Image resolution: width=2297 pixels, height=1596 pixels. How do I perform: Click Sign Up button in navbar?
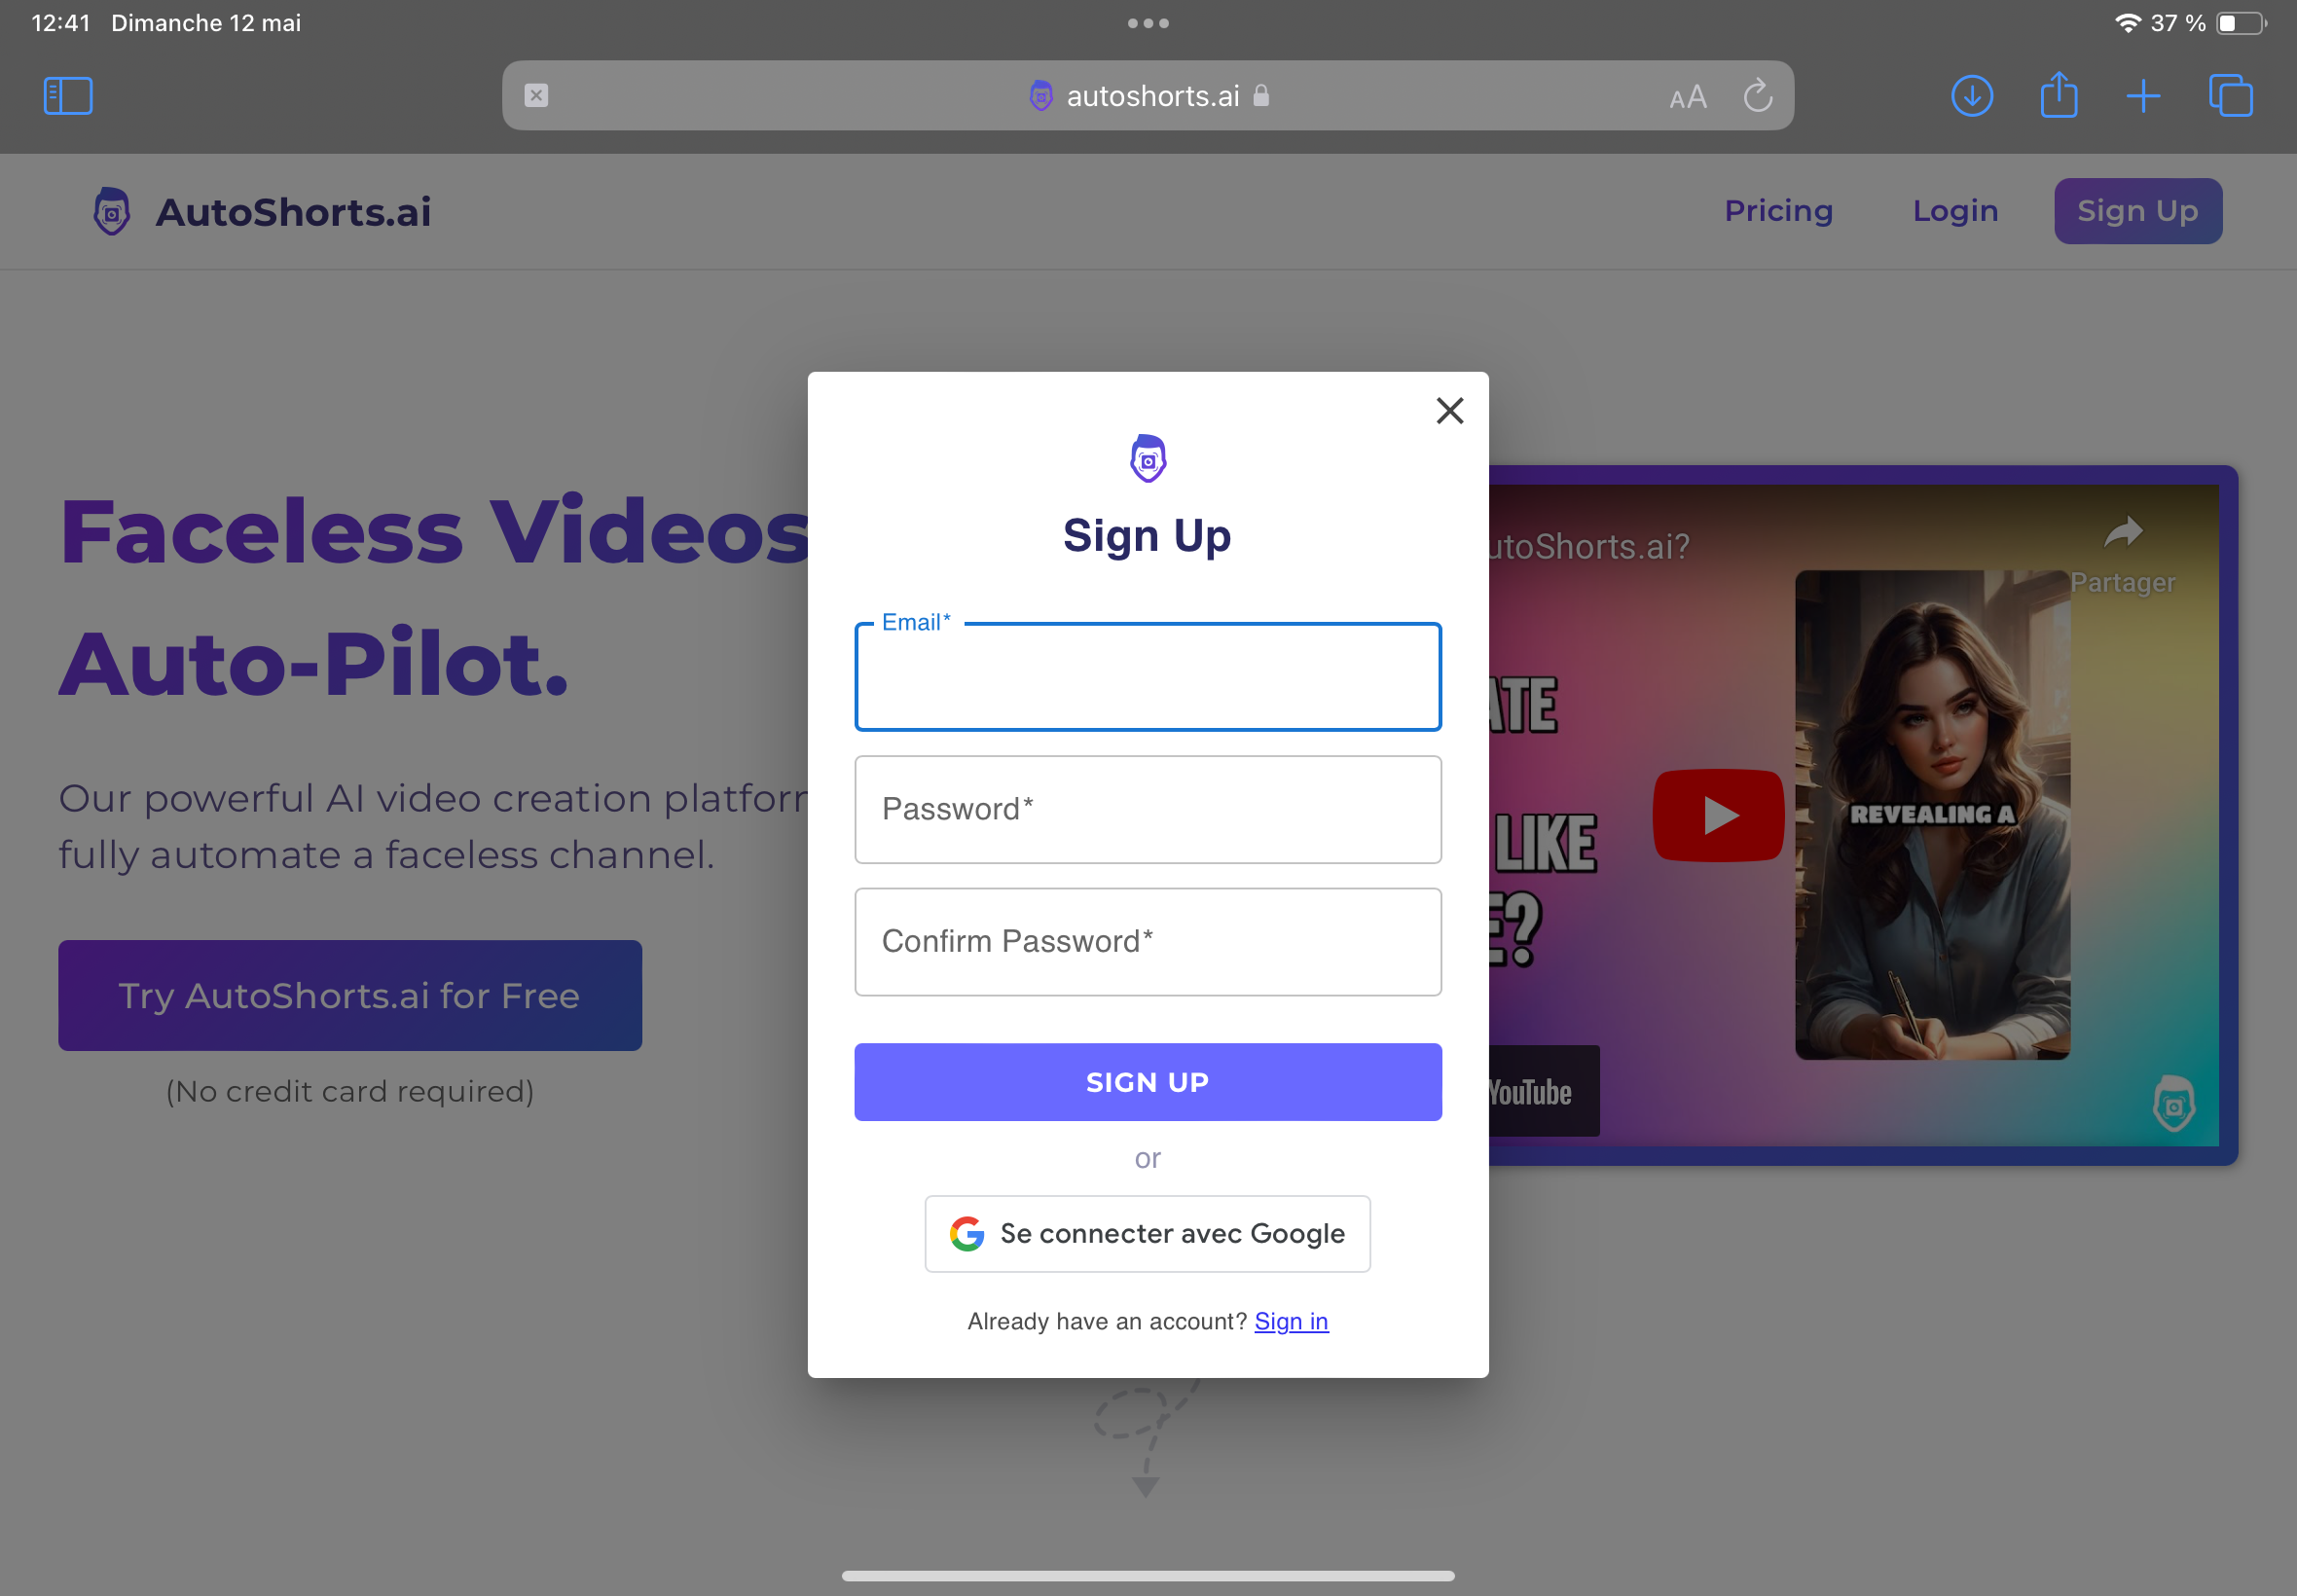(x=2138, y=209)
